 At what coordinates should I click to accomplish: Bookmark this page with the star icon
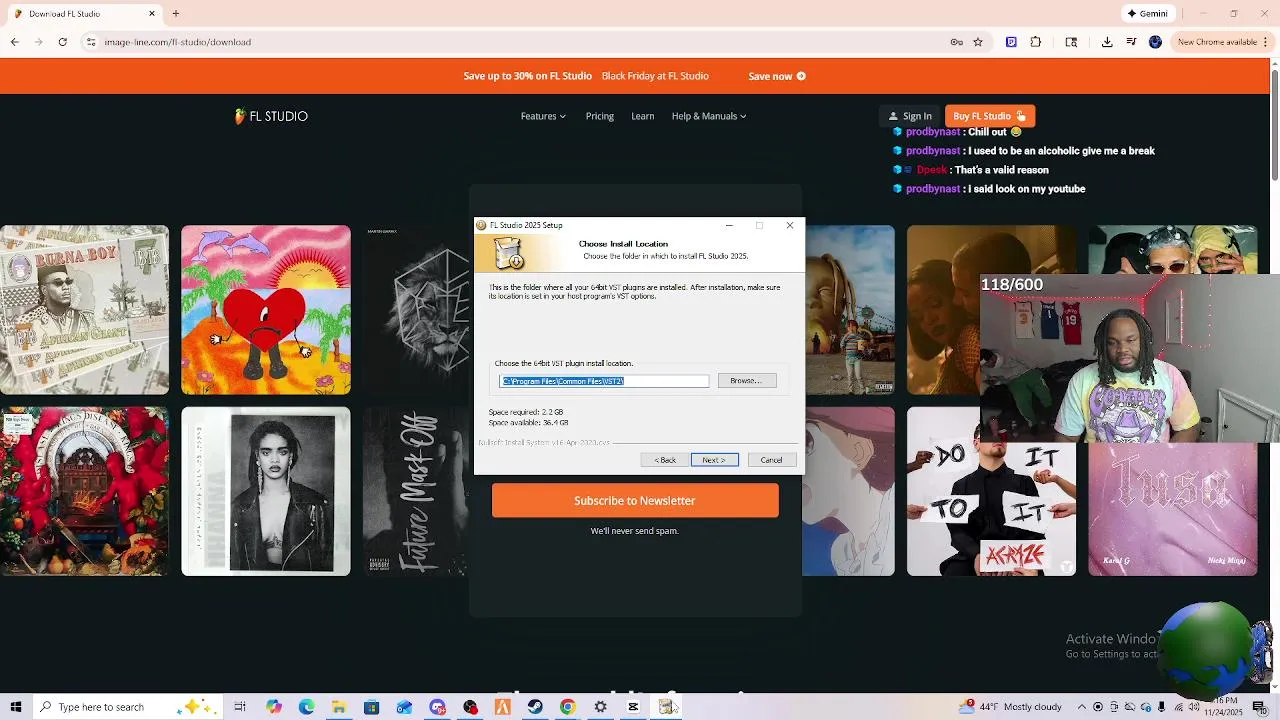pos(978,42)
